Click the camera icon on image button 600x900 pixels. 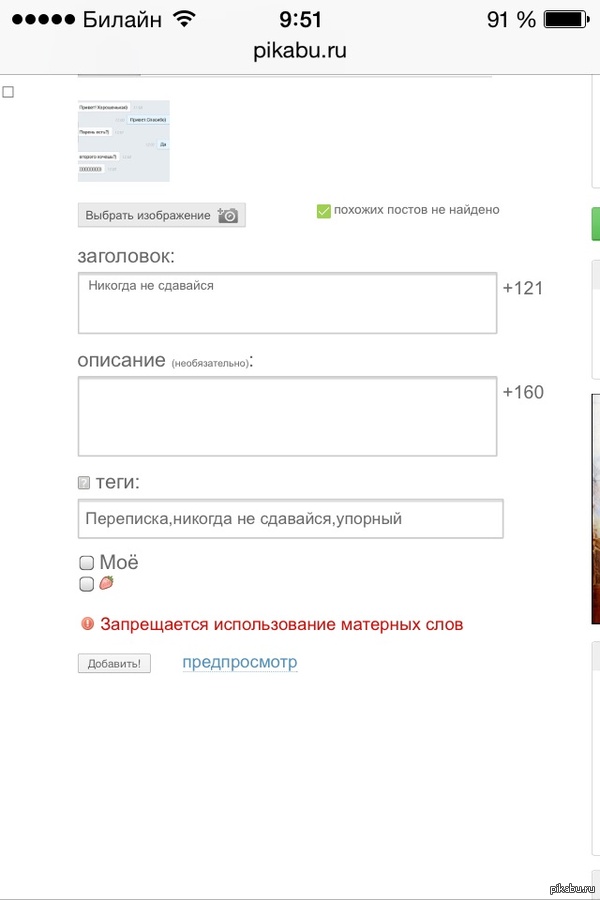point(228,215)
